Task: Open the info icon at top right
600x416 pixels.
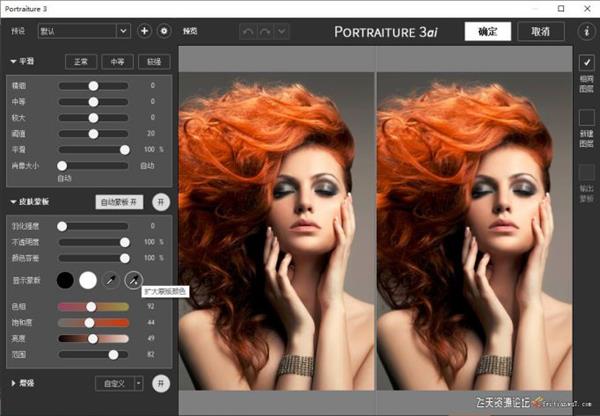Action: [586, 31]
